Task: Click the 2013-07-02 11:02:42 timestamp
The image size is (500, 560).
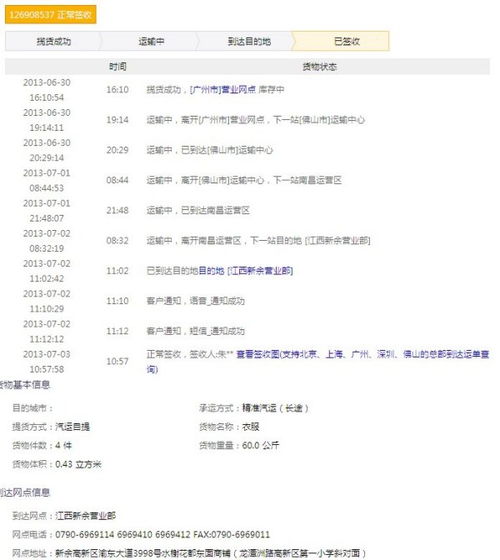Action: (47, 271)
